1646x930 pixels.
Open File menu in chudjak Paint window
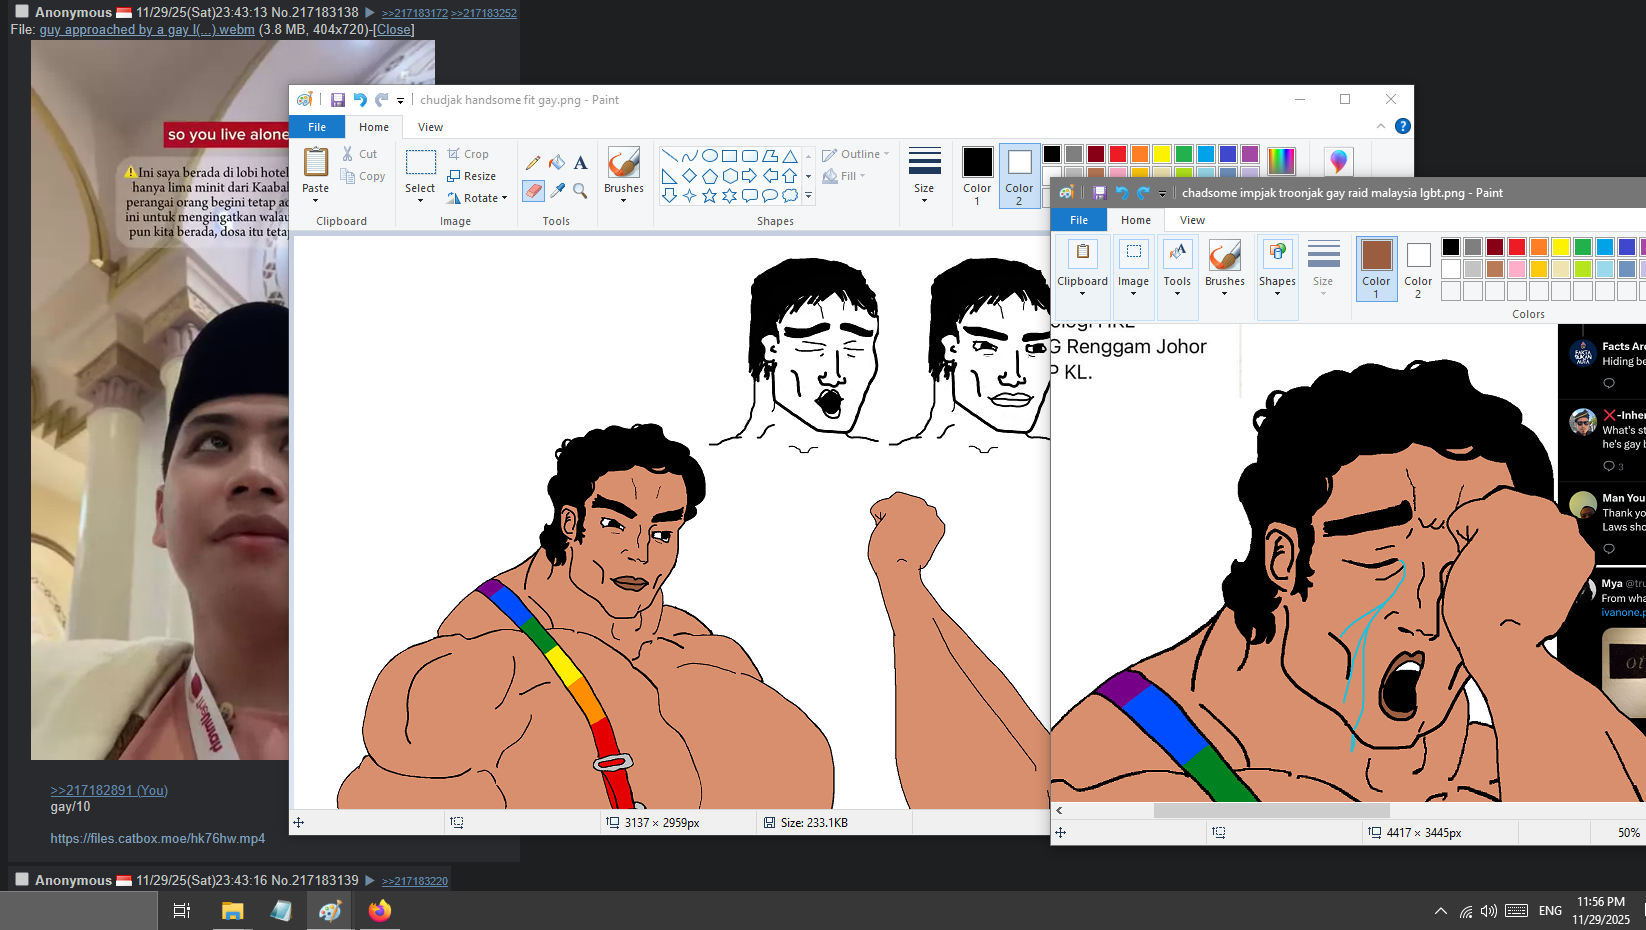(317, 127)
